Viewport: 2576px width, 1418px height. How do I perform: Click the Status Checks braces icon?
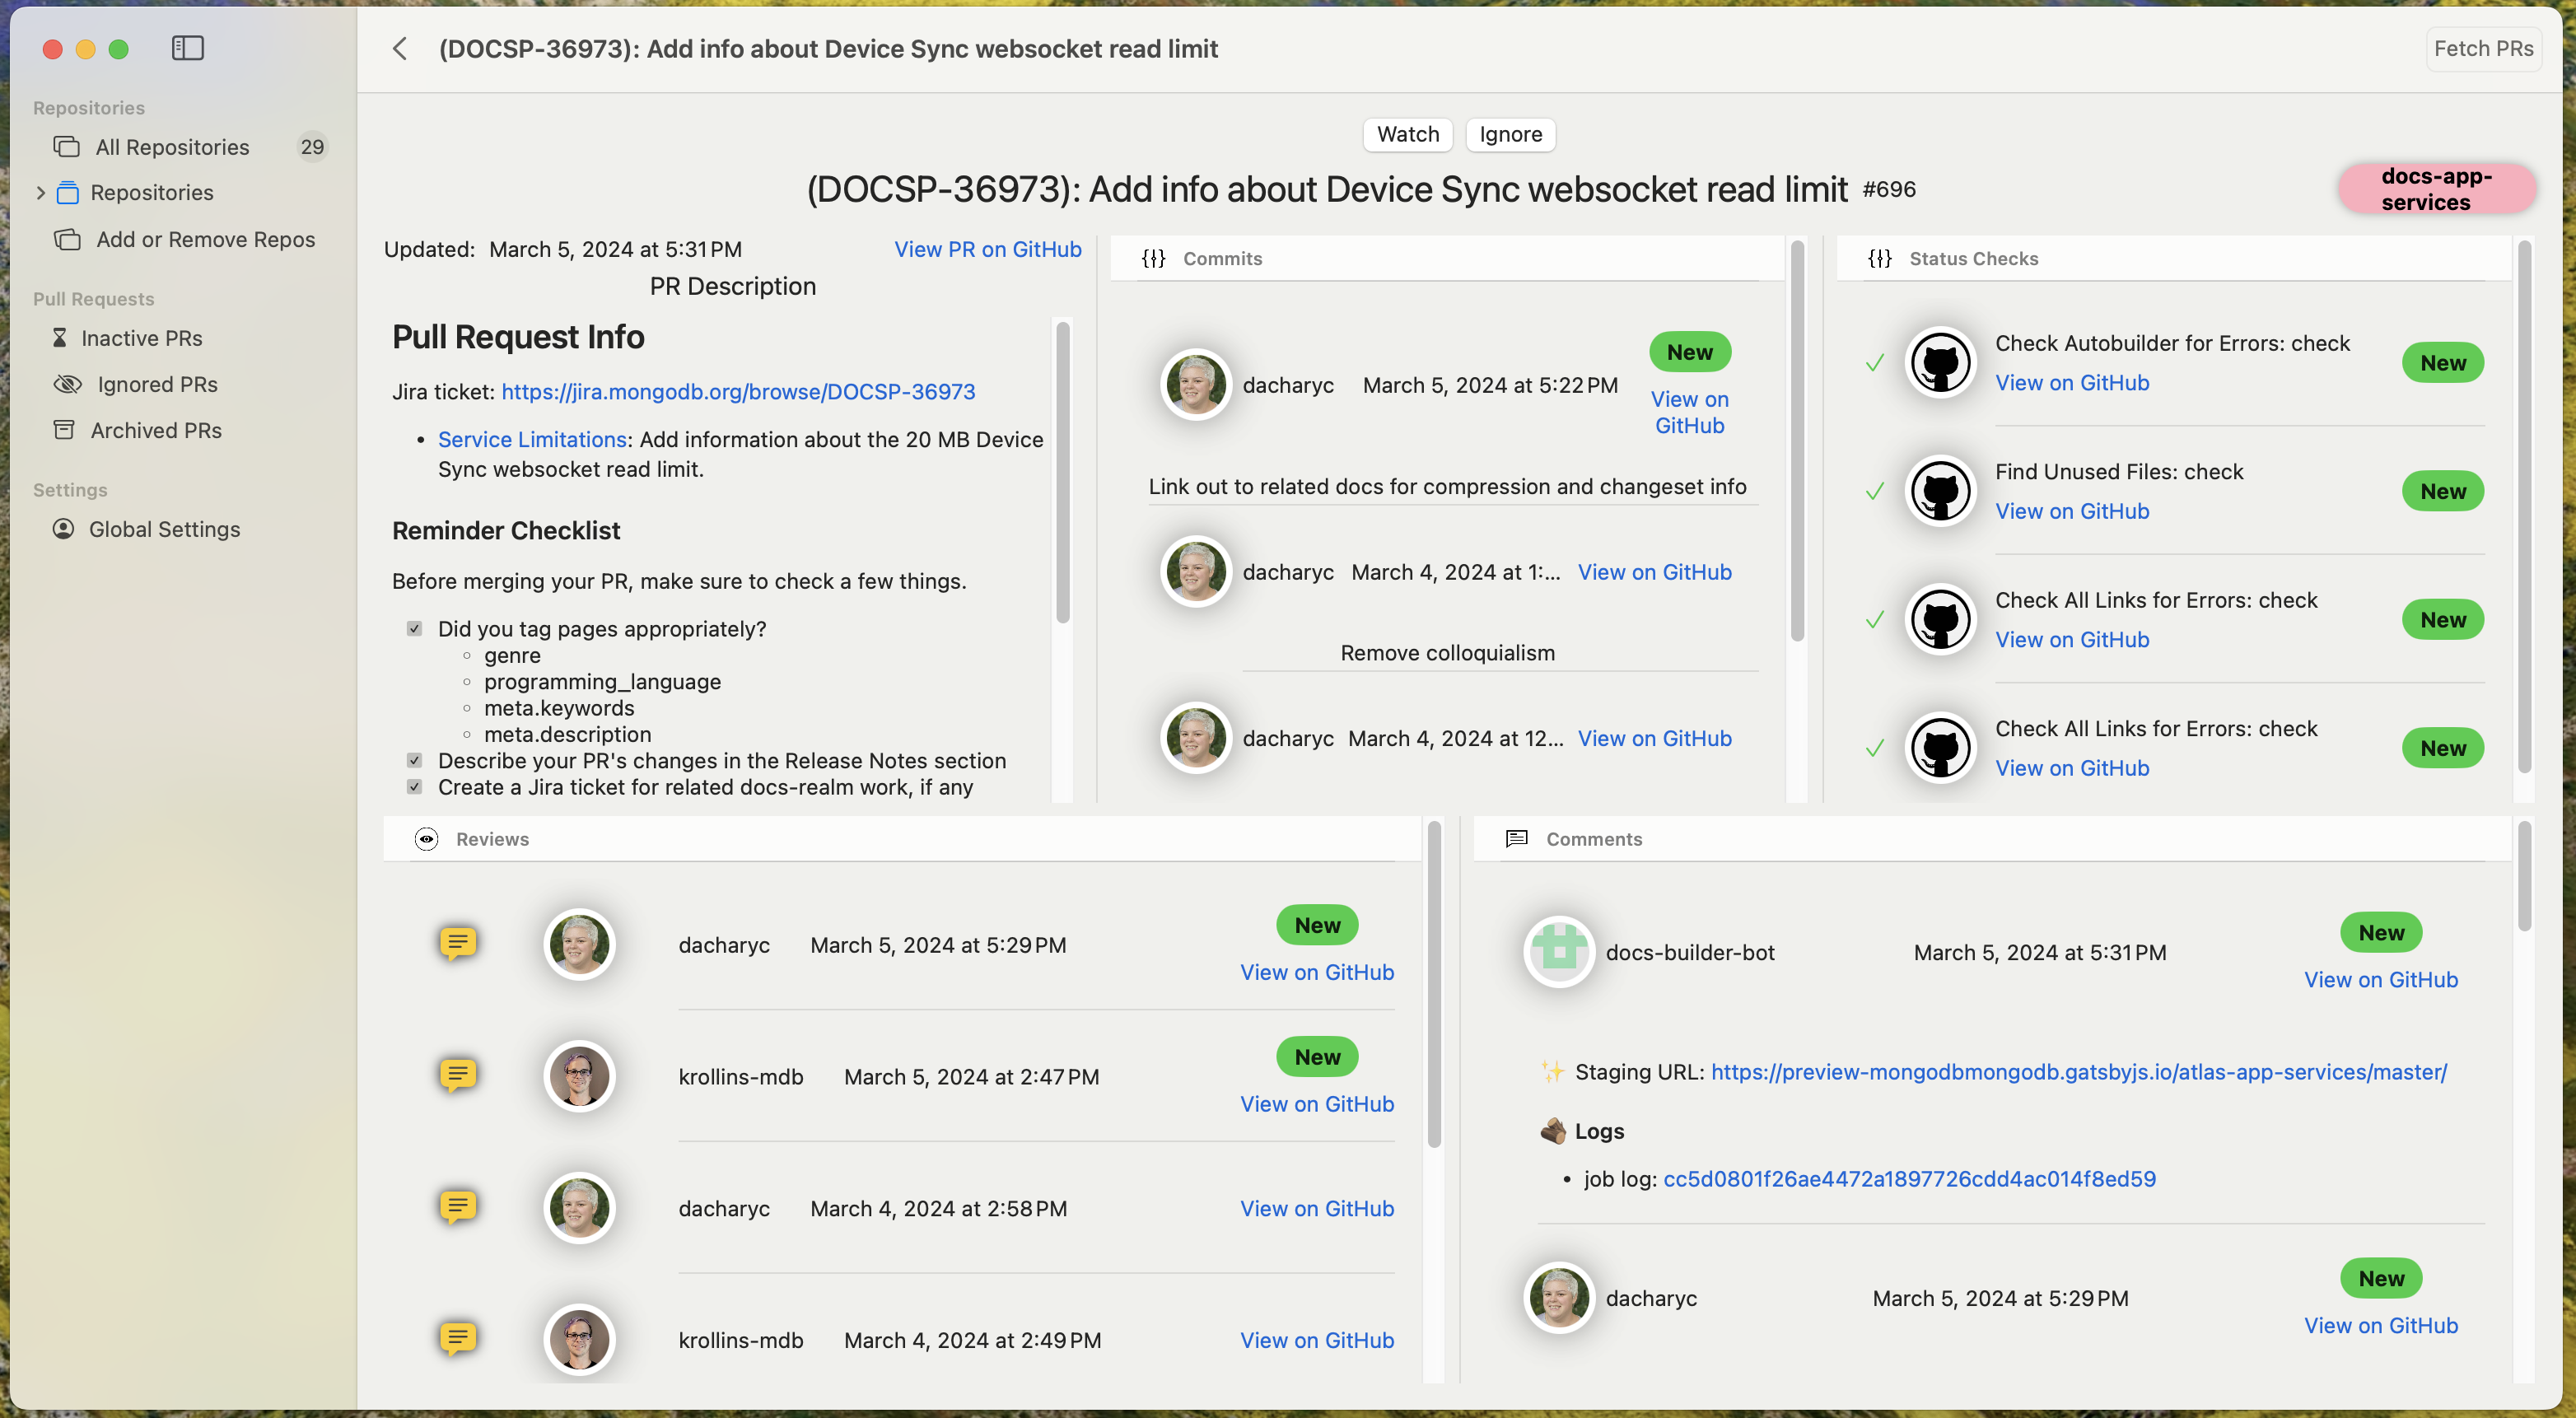click(1879, 259)
